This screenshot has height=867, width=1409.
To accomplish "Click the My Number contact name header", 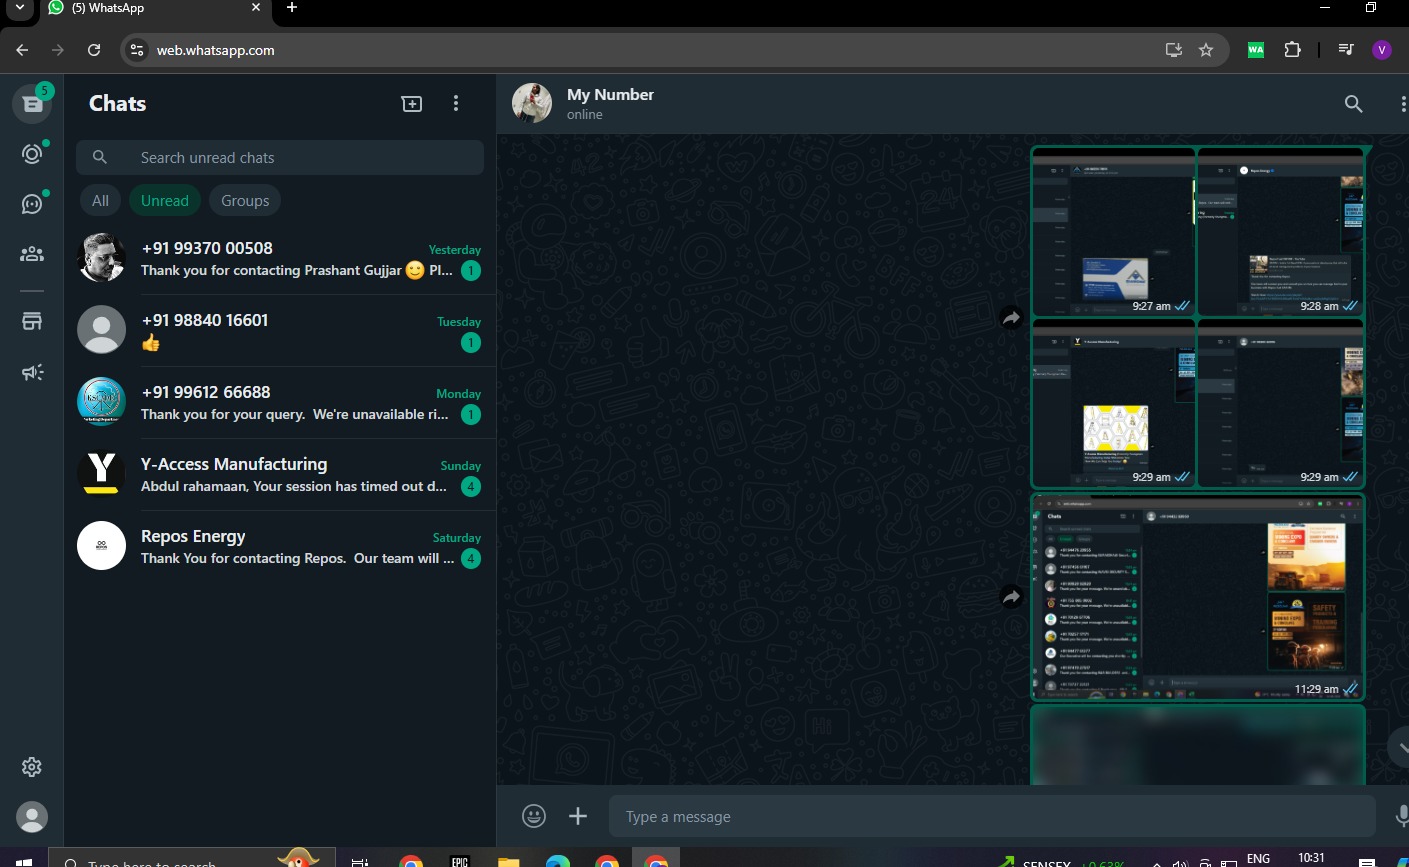I will [610, 94].
